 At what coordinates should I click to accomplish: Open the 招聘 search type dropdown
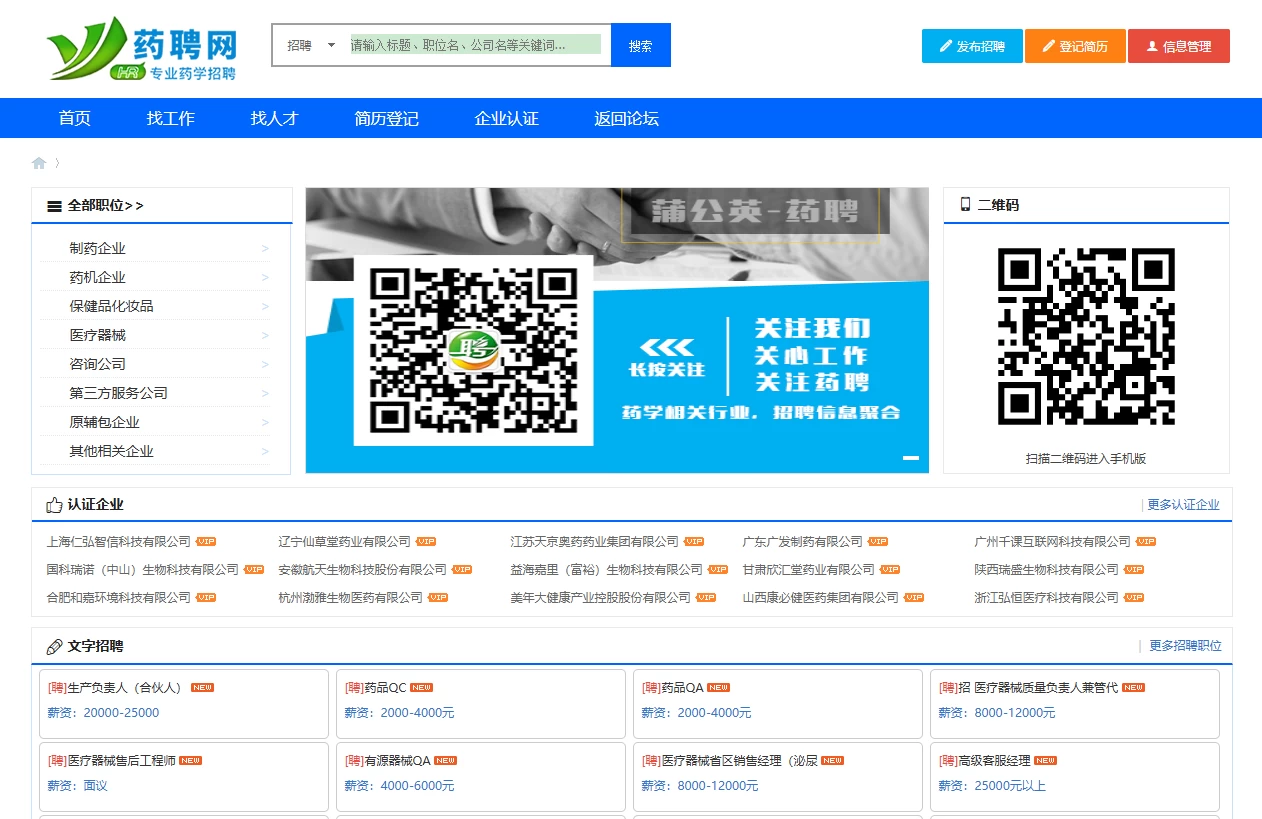tap(311, 46)
